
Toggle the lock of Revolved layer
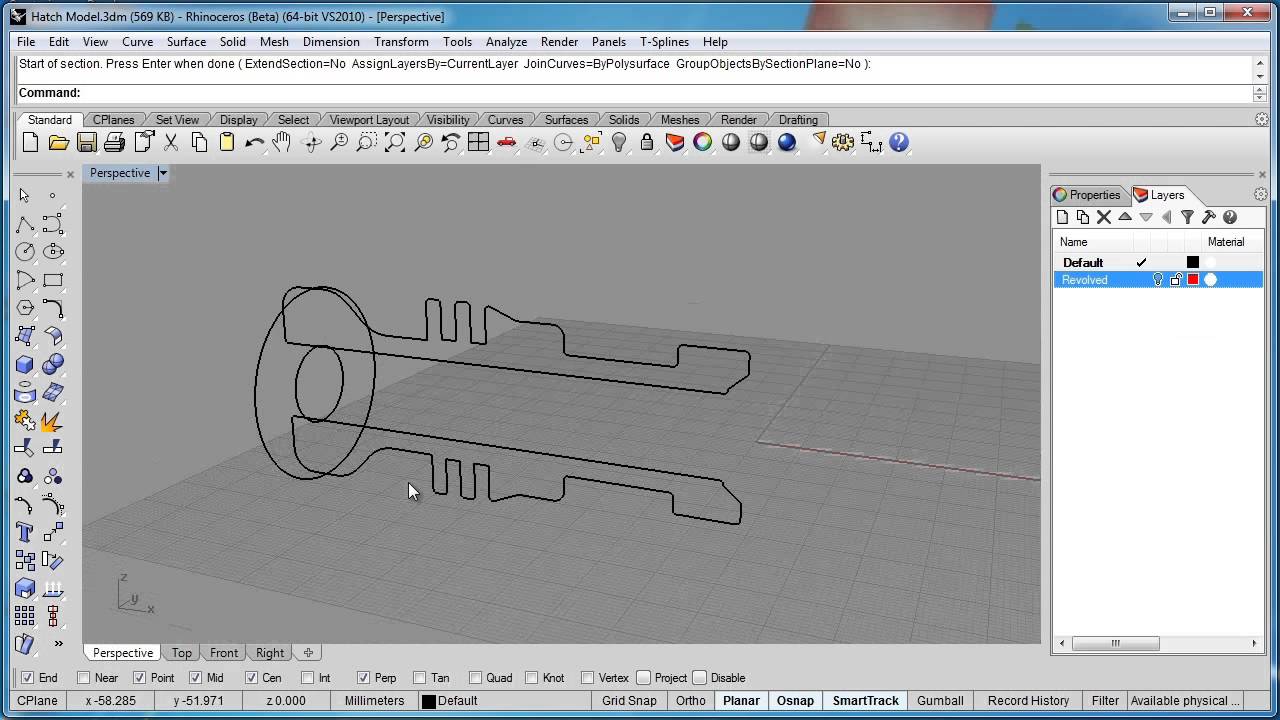(1176, 280)
